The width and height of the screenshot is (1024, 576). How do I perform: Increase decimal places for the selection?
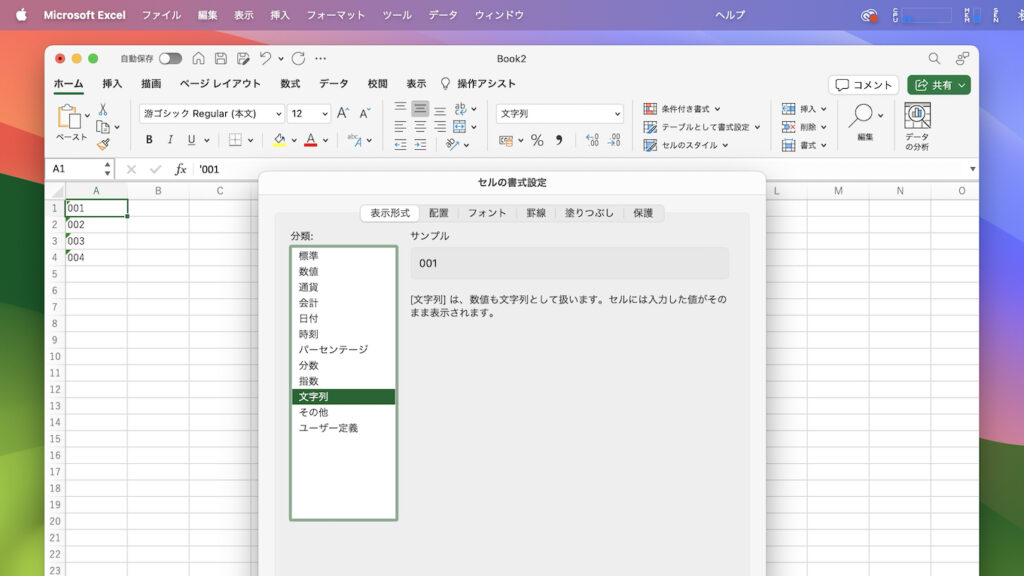coord(592,140)
